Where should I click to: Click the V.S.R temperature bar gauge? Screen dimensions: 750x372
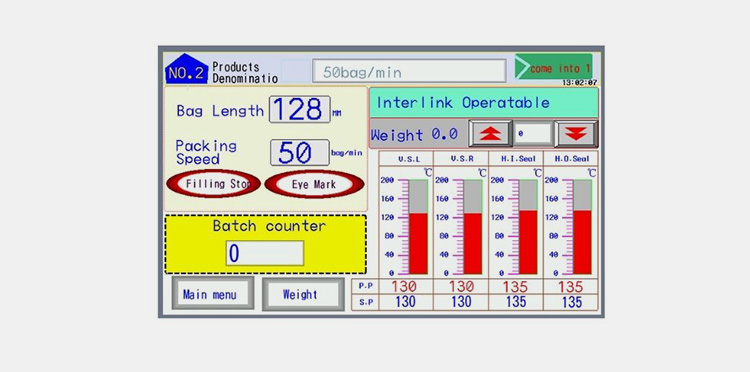[473, 227]
